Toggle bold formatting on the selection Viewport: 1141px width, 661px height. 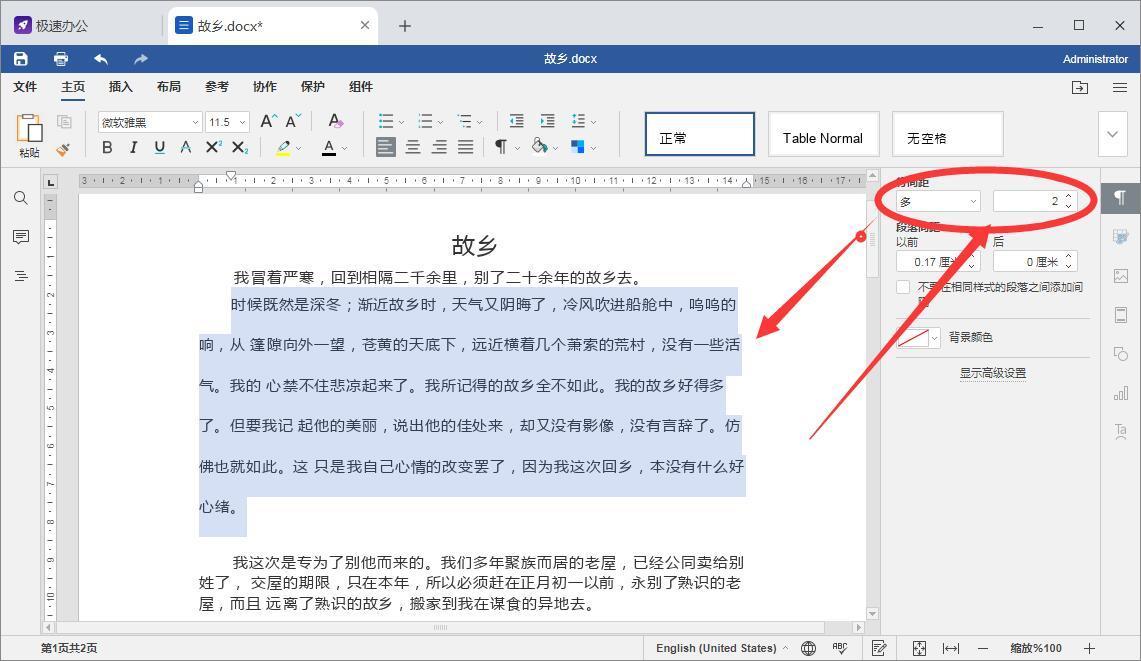[x=107, y=147]
